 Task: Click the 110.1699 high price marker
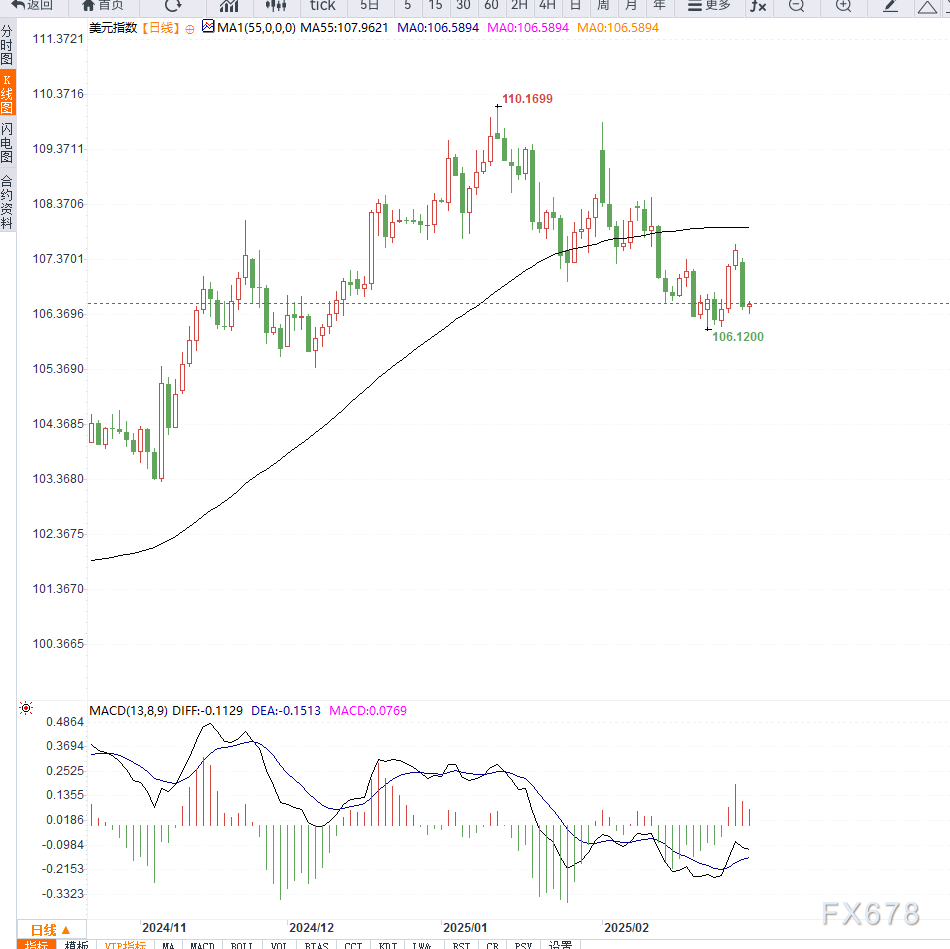tap(527, 99)
